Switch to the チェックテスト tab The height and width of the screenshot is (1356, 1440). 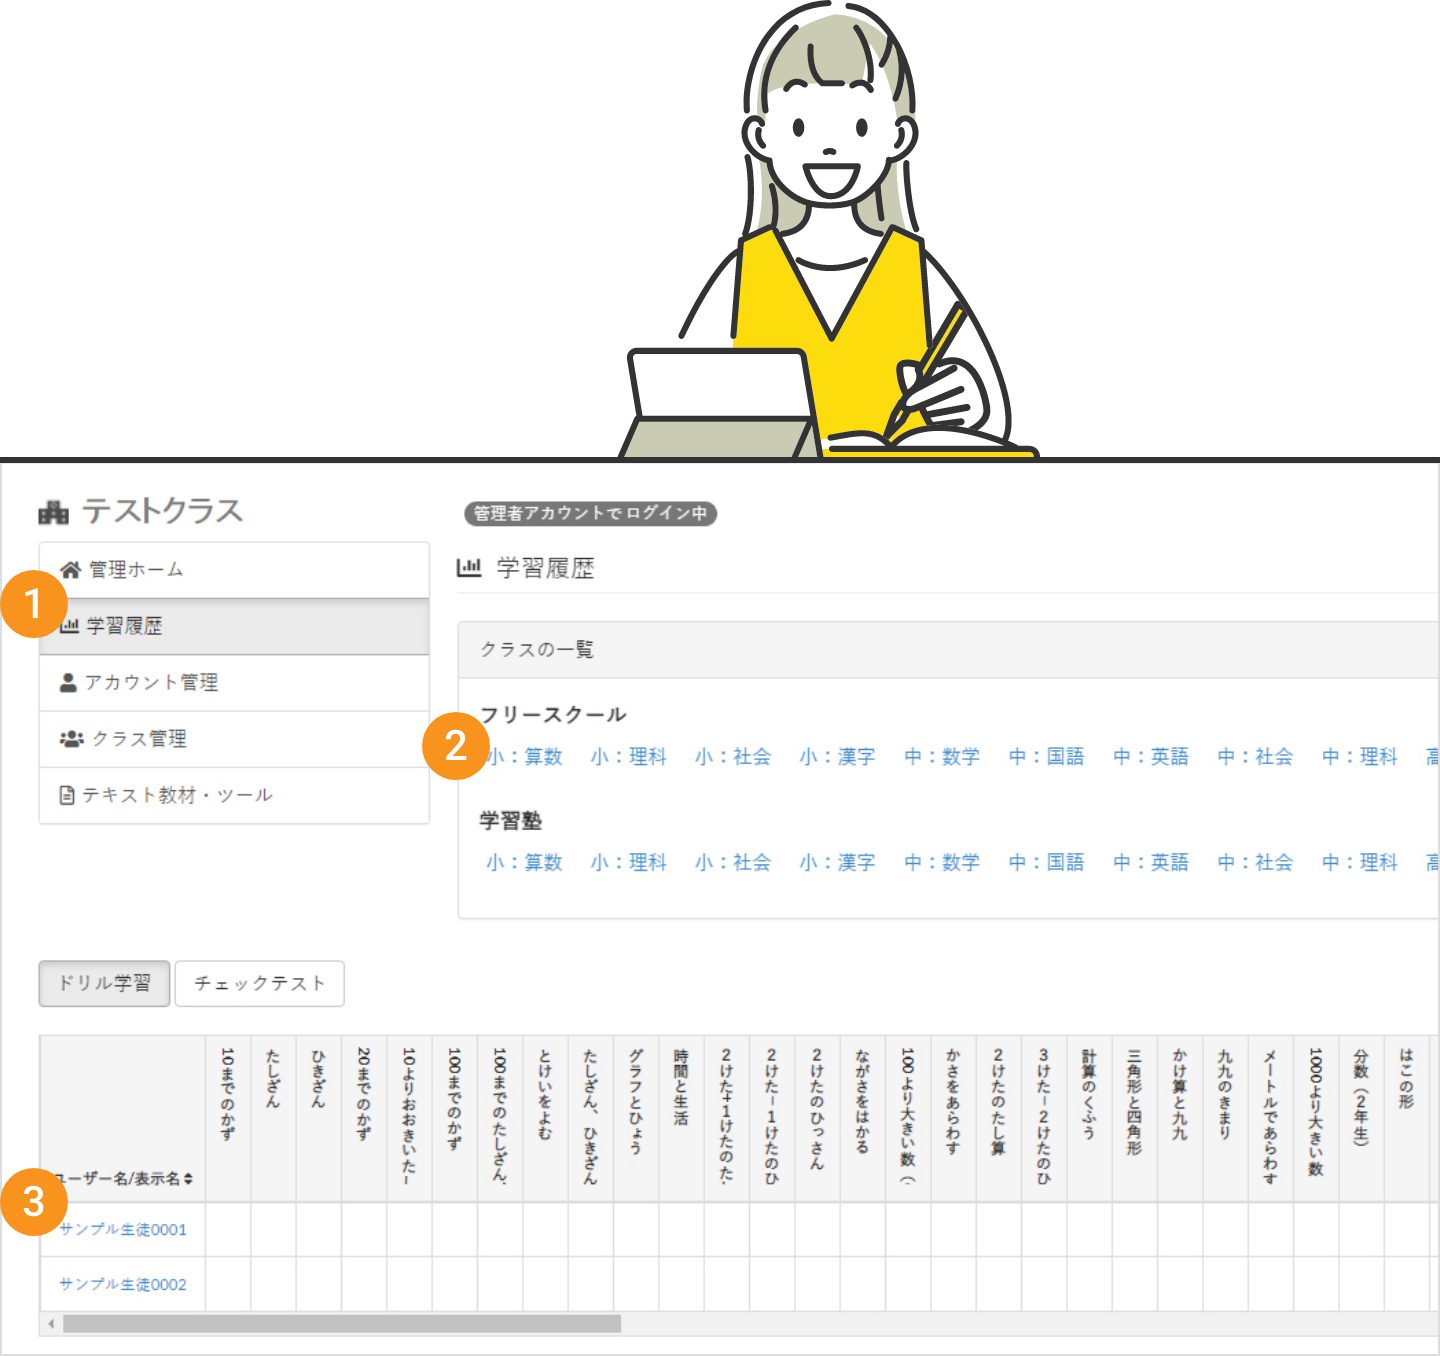(x=260, y=984)
